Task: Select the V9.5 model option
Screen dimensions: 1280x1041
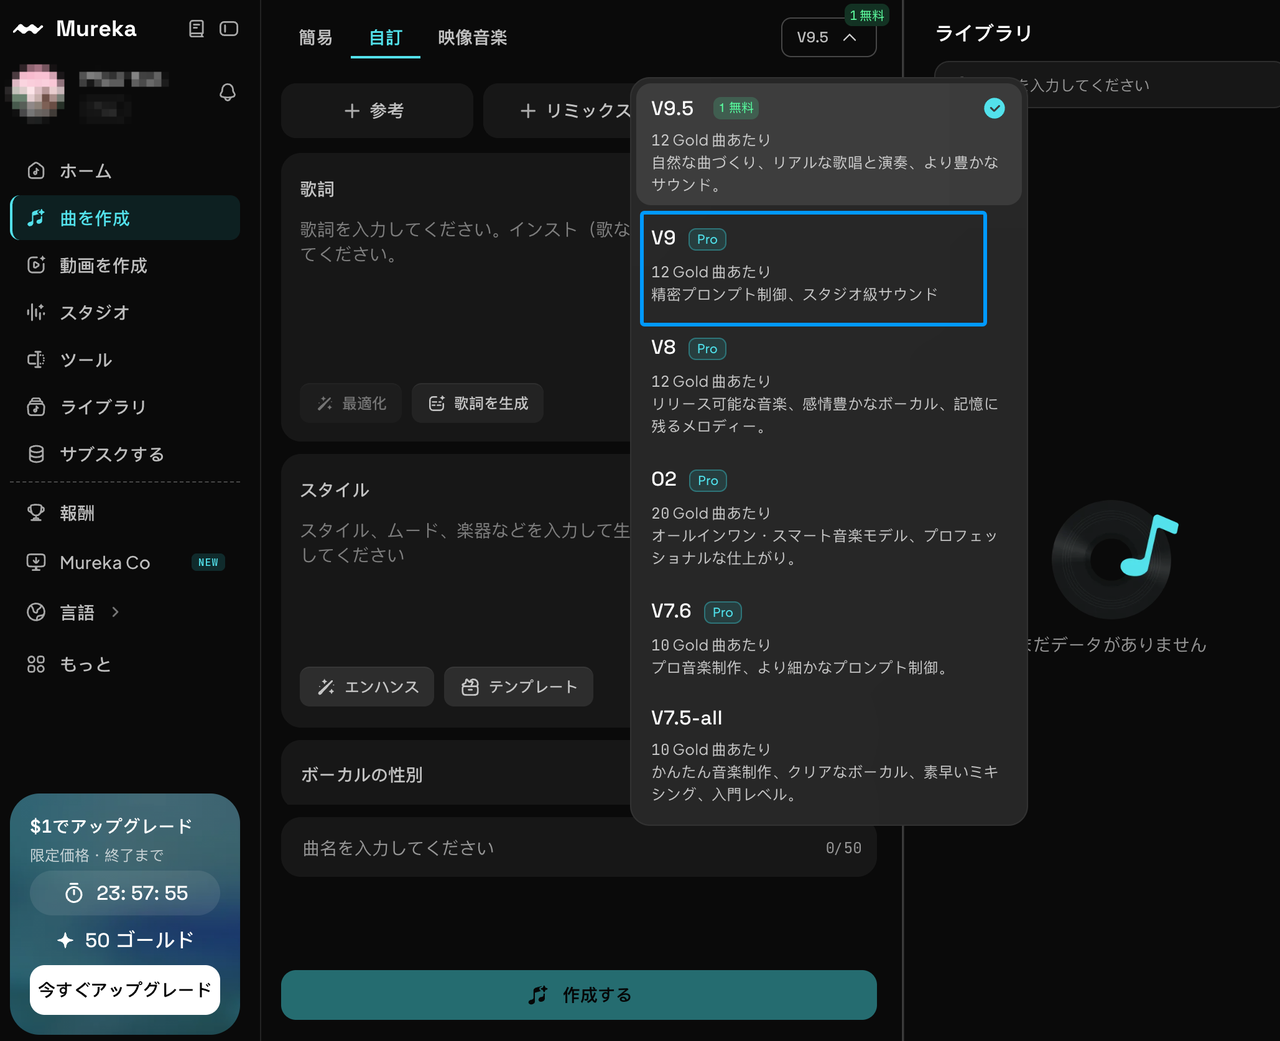Action: click(x=829, y=145)
